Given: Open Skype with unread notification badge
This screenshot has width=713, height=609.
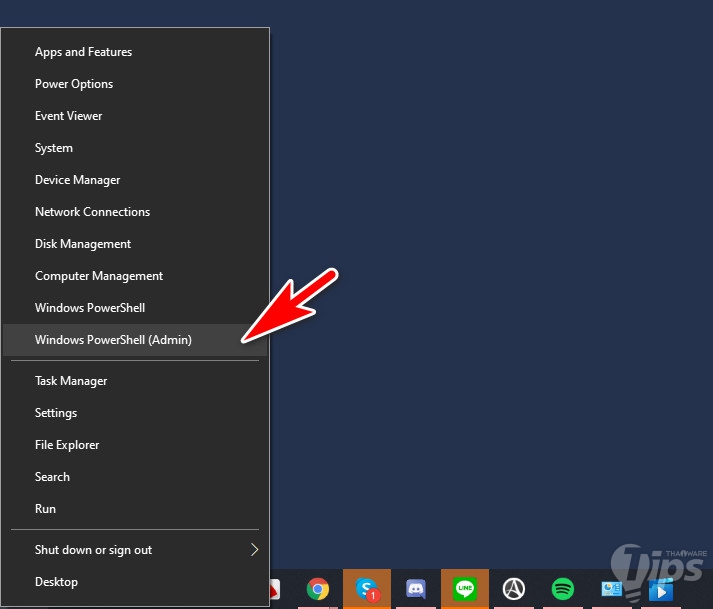Looking at the screenshot, I should [367, 589].
